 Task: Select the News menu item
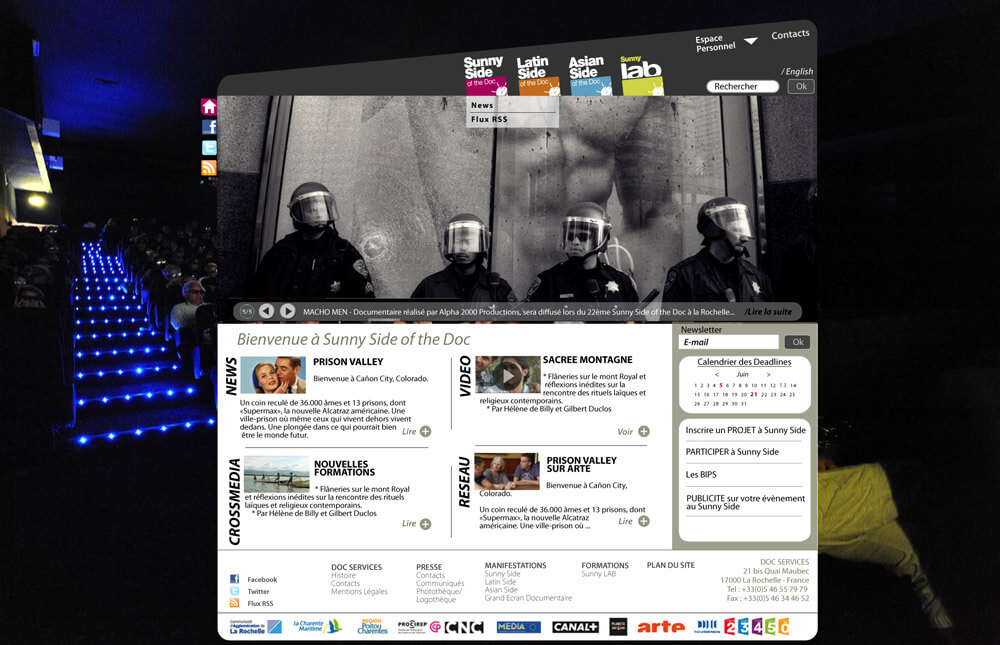pos(483,105)
